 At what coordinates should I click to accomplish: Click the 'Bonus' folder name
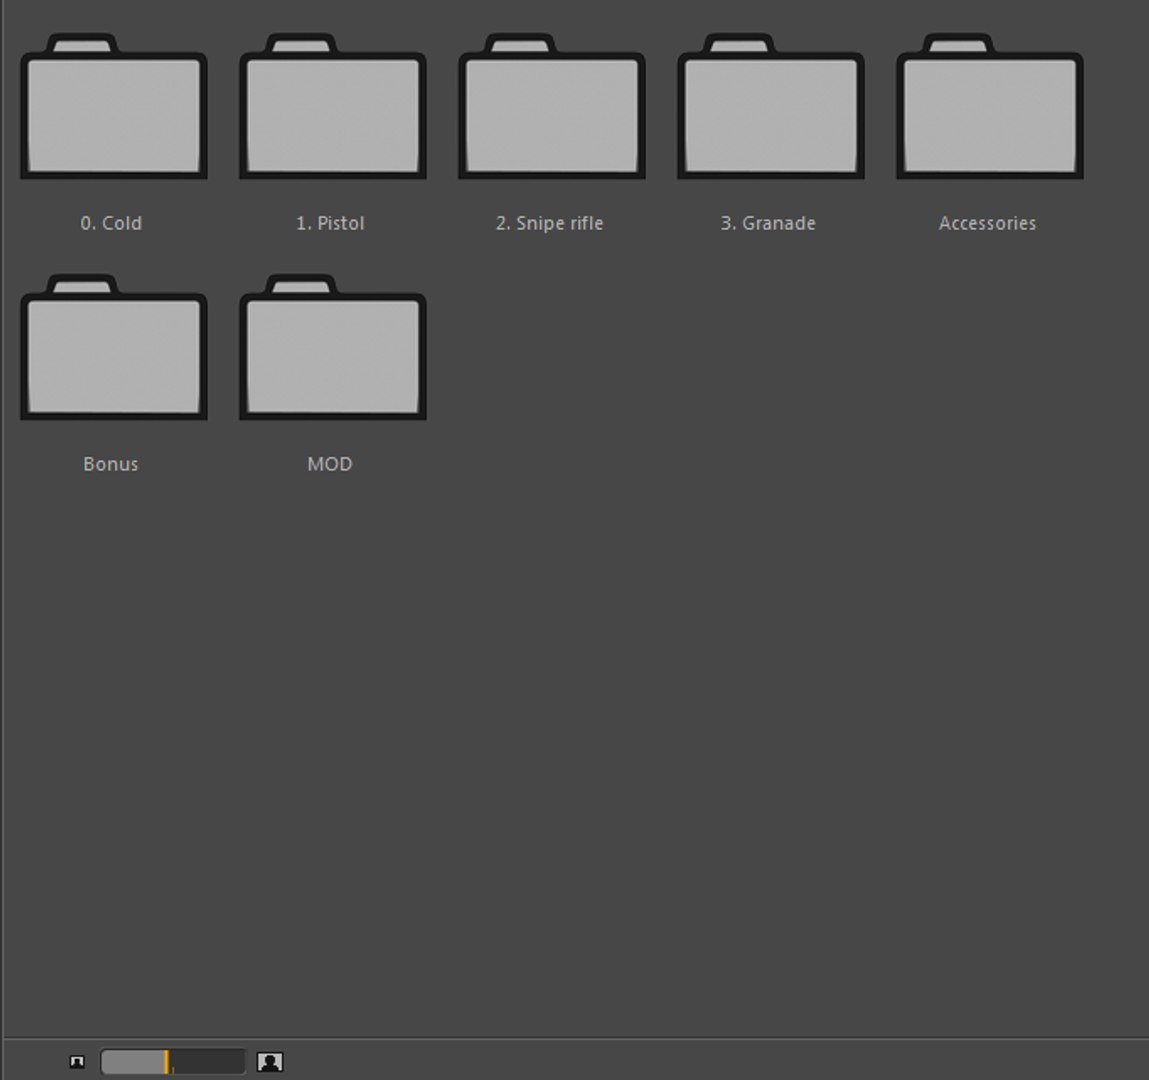111,465
